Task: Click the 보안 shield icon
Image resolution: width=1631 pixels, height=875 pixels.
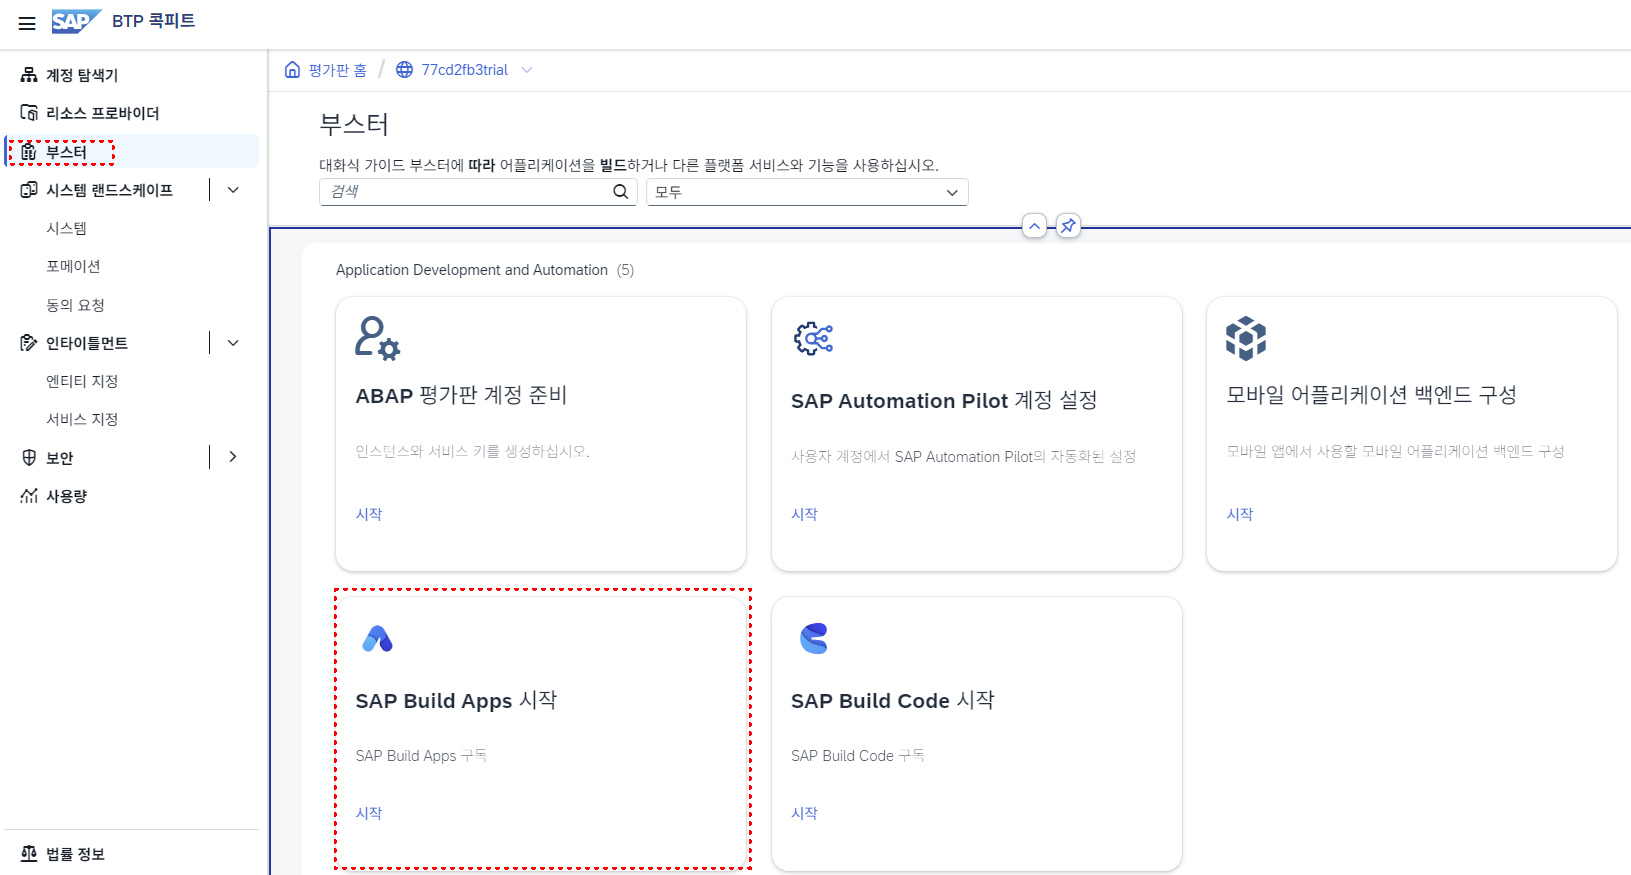Action: click(29, 458)
